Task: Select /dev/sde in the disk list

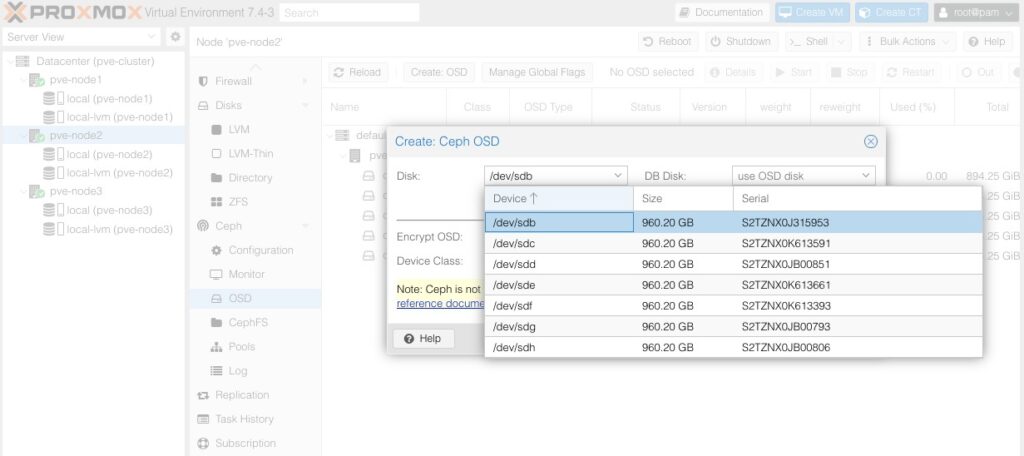Action: point(733,285)
